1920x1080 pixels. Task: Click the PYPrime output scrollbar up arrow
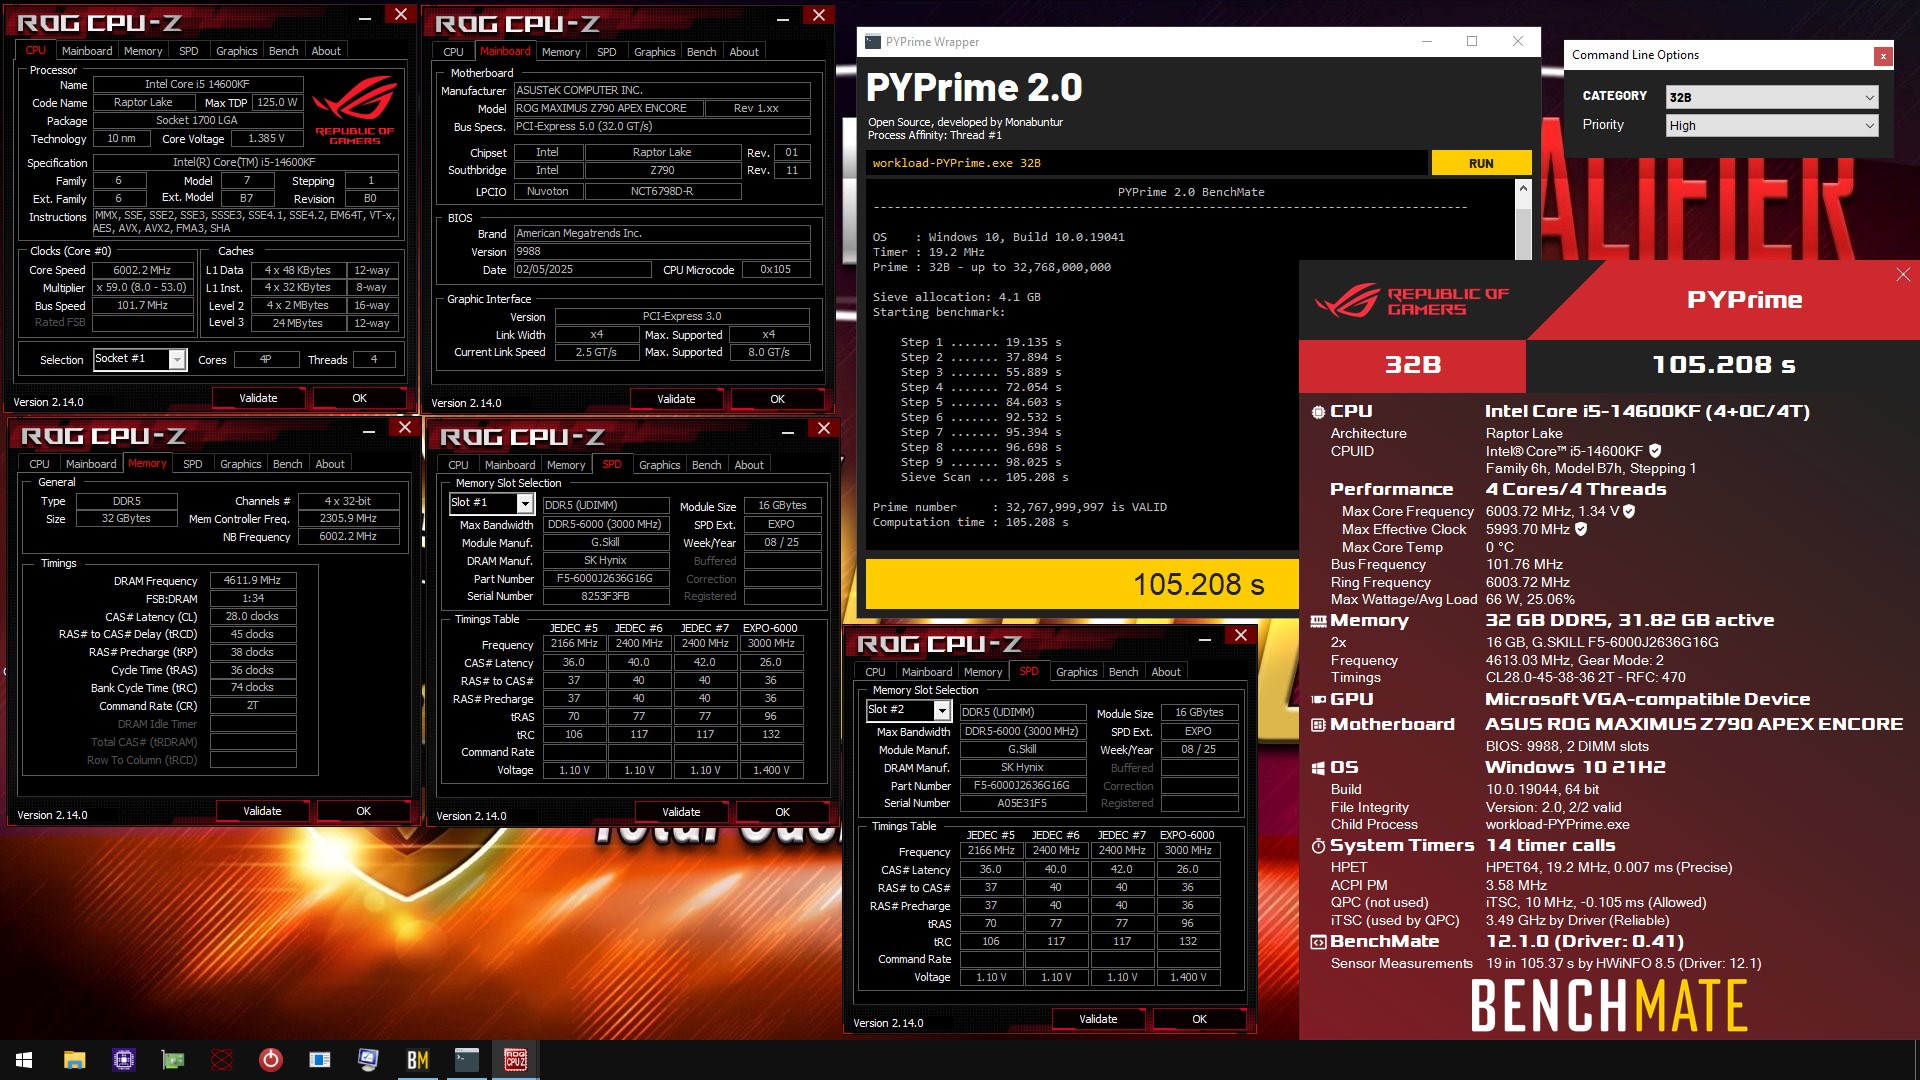pyautogui.click(x=1523, y=189)
